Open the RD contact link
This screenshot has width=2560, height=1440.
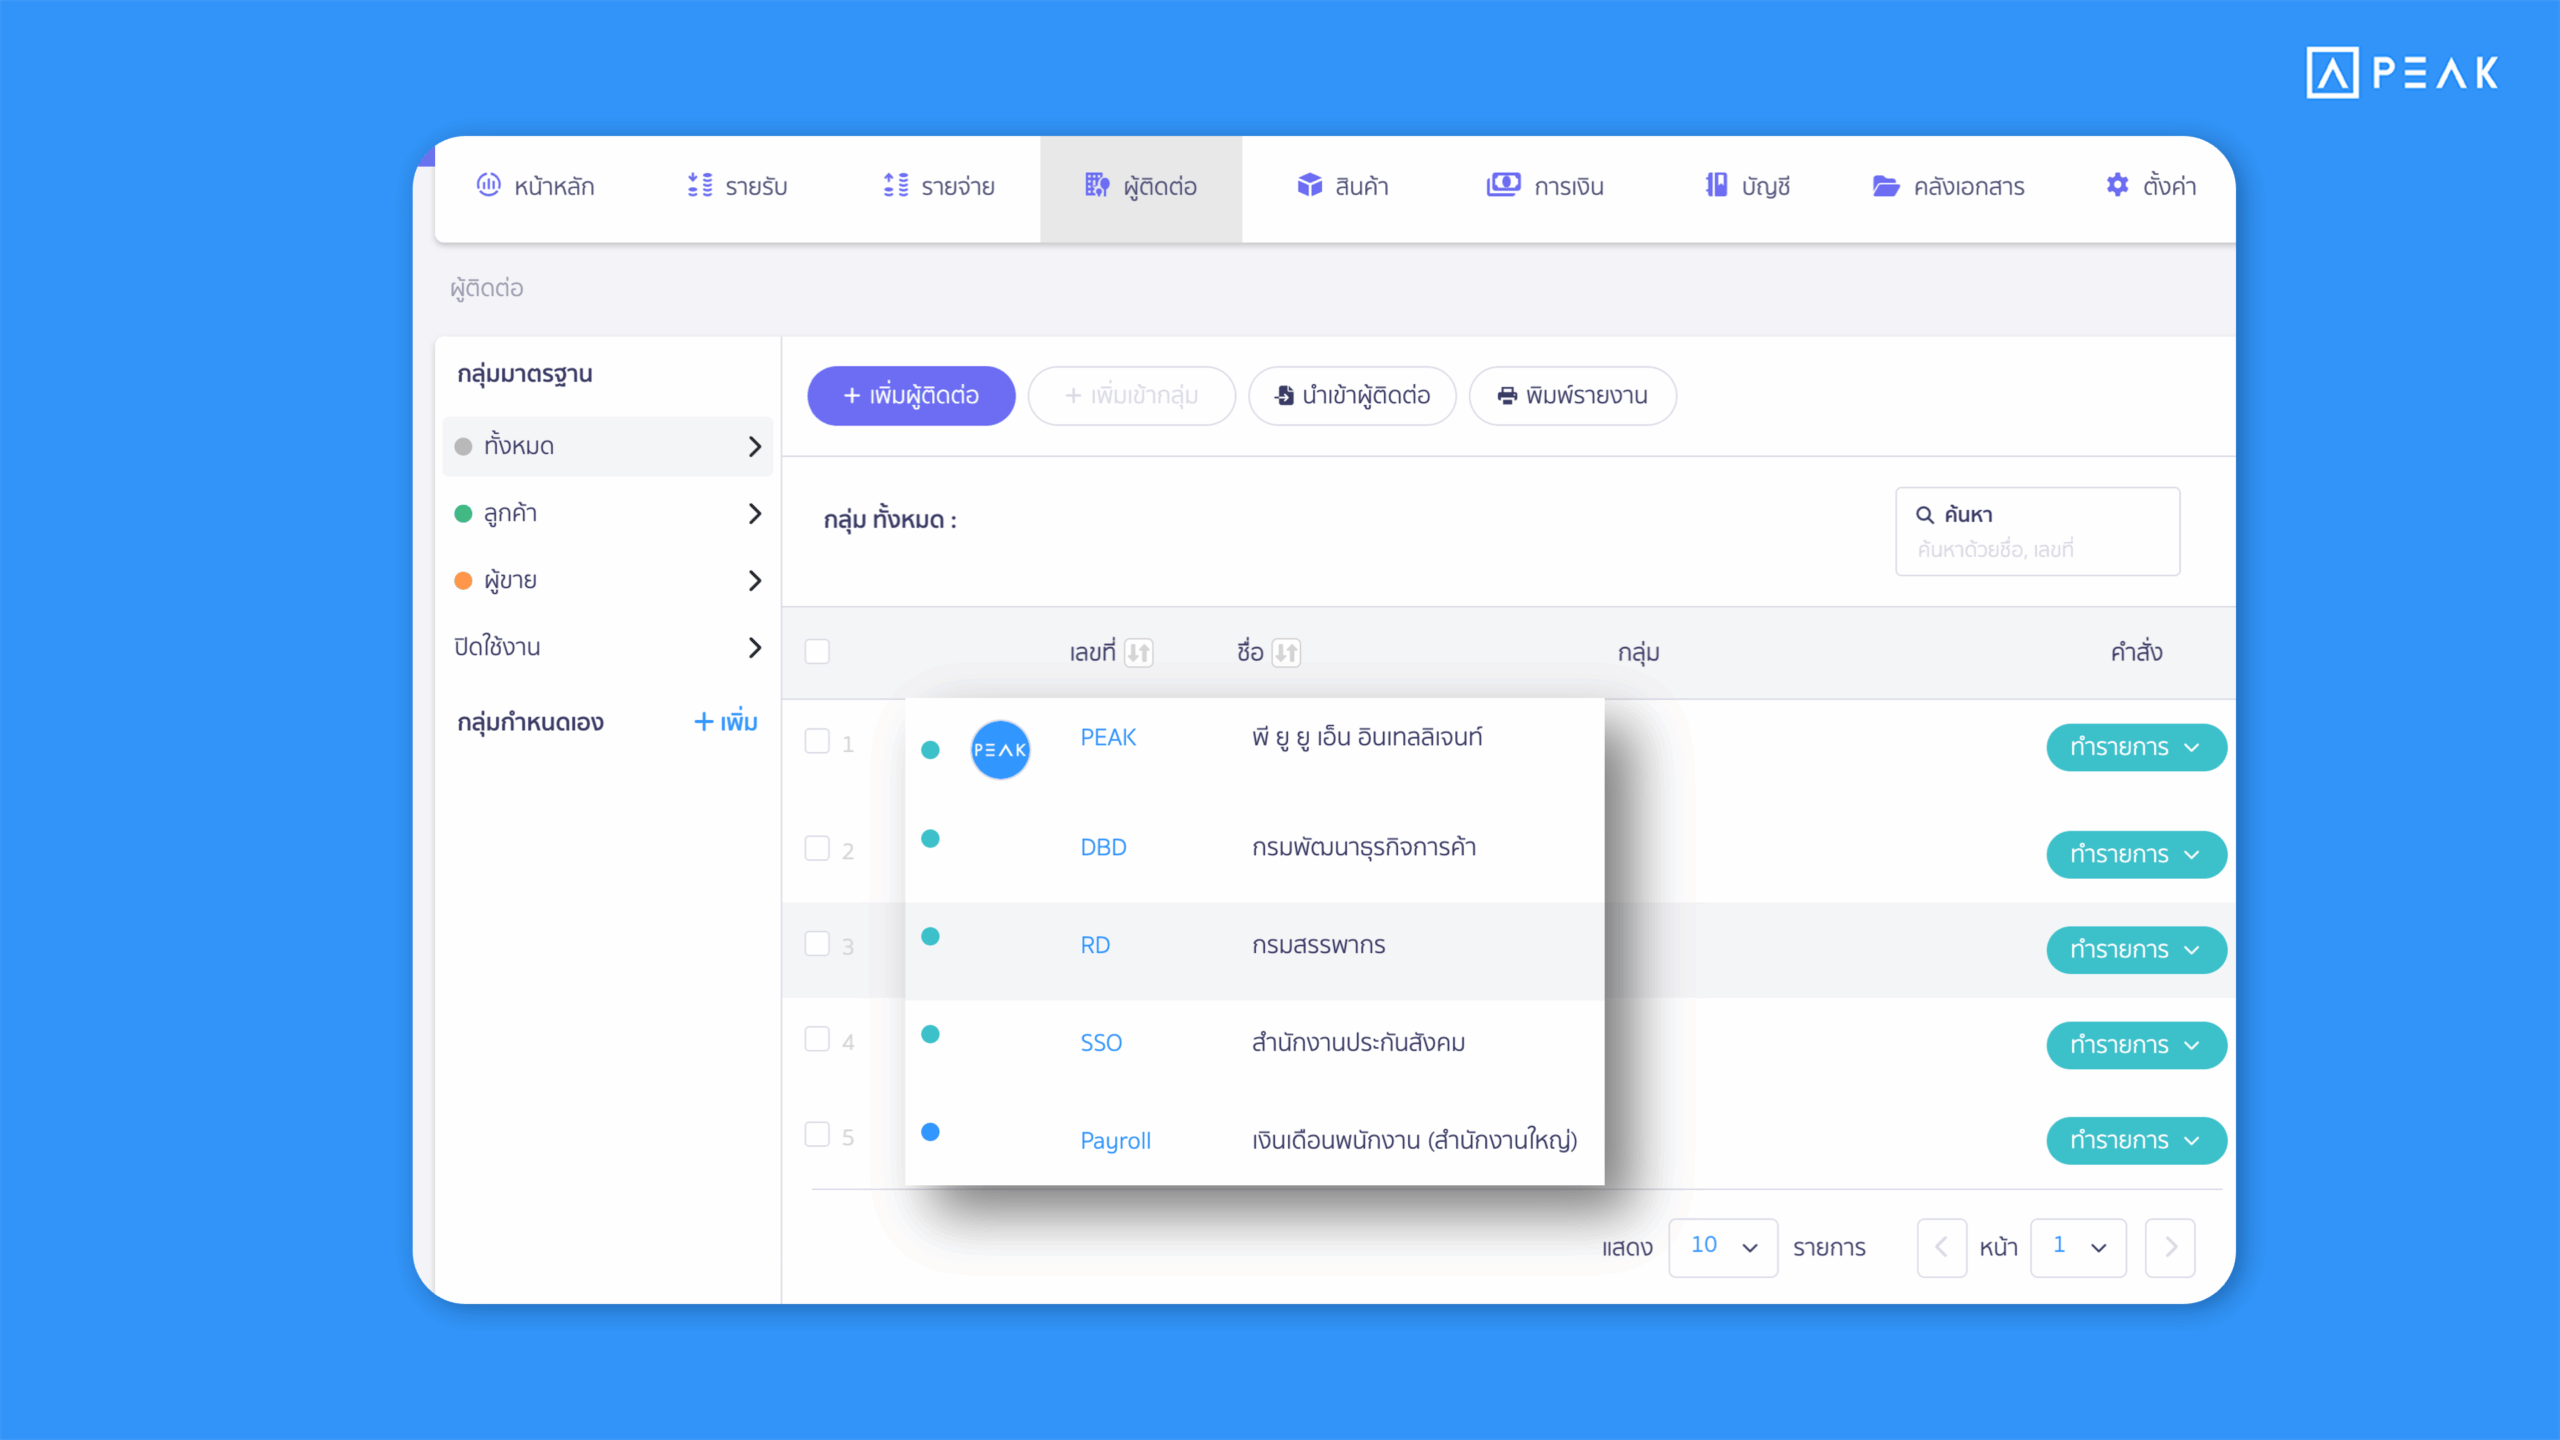pos(1095,945)
